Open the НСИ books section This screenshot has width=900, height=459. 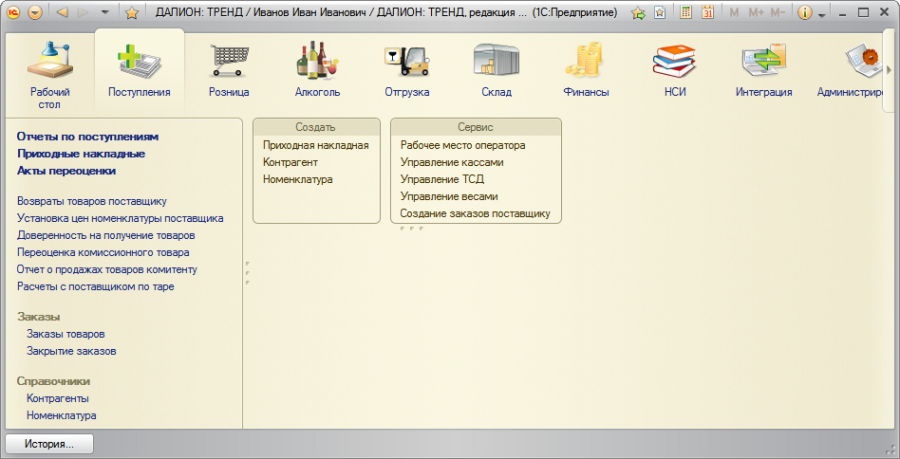coord(675,70)
